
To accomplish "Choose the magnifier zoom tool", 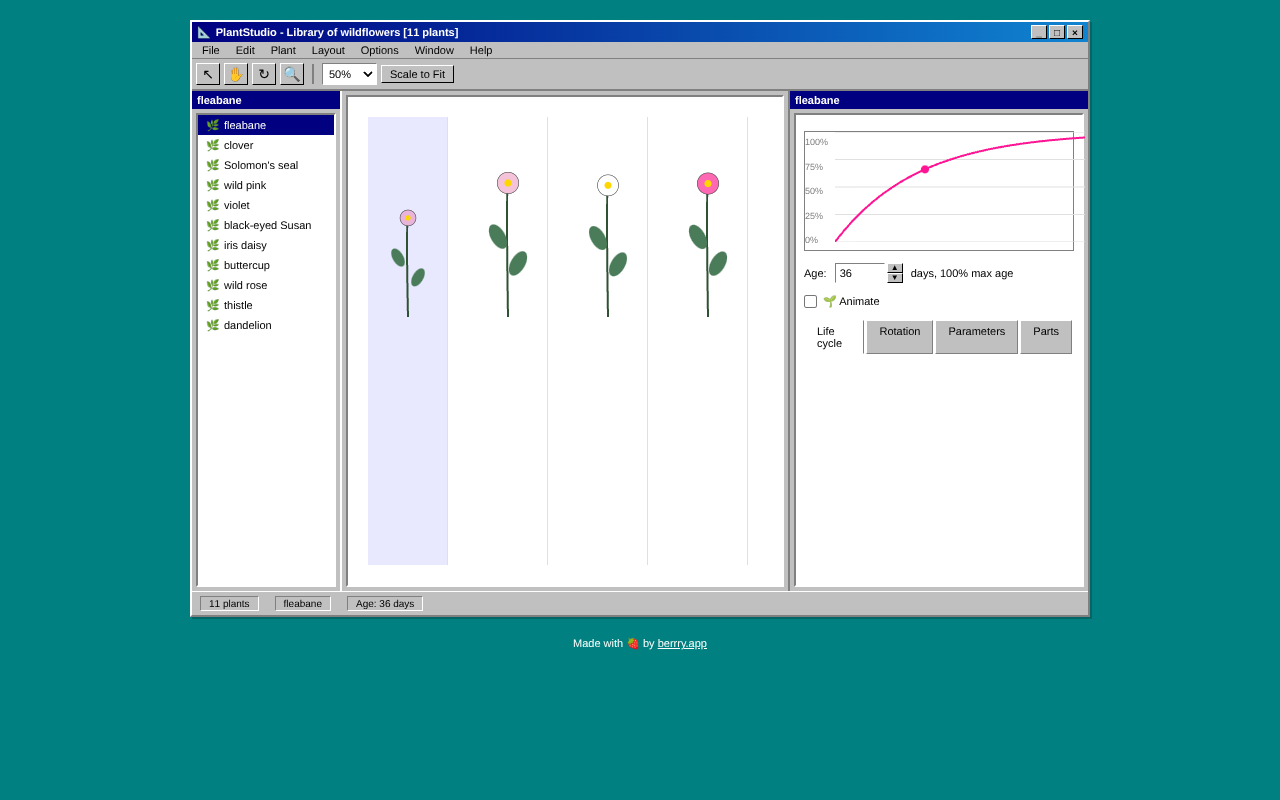I will point(291,73).
